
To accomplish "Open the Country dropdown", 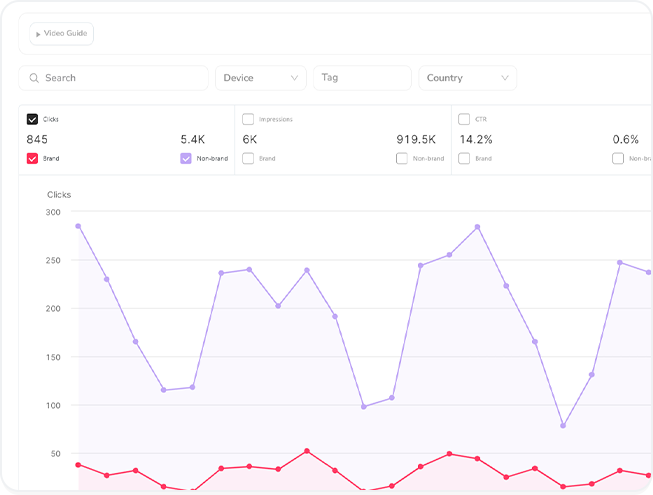I will 466,78.
